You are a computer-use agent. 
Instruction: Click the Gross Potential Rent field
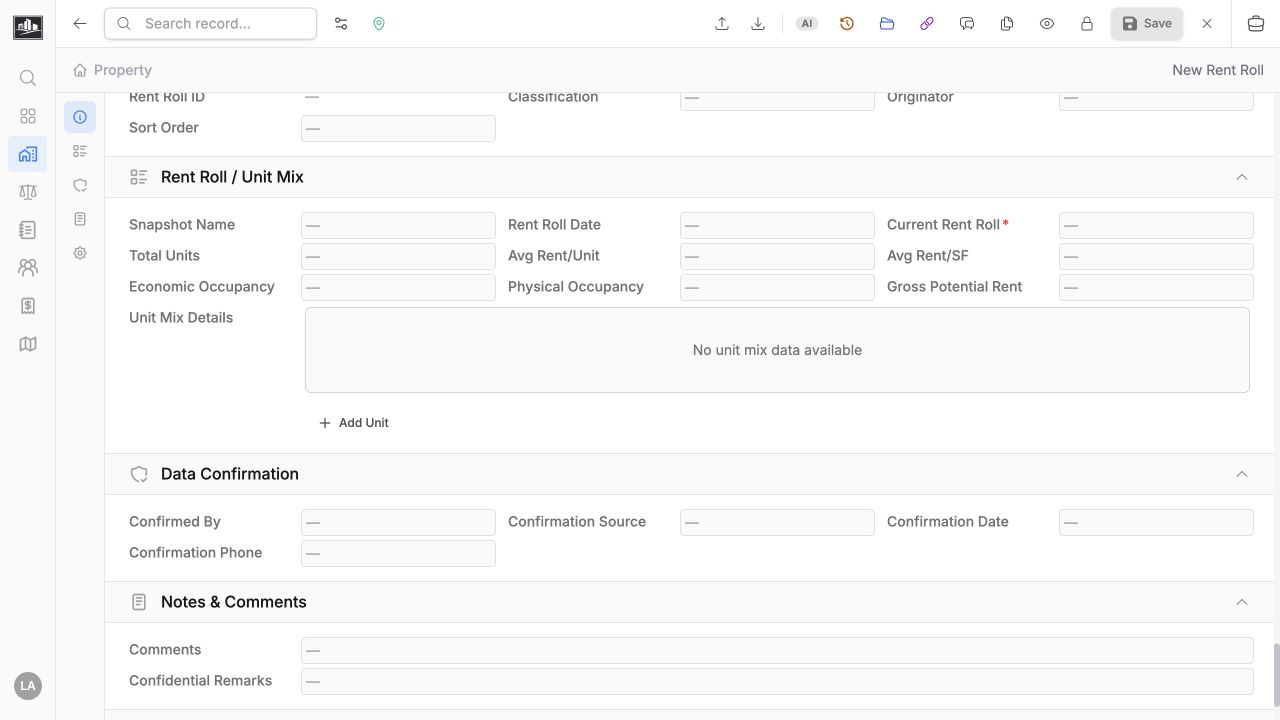click(x=1156, y=287)
